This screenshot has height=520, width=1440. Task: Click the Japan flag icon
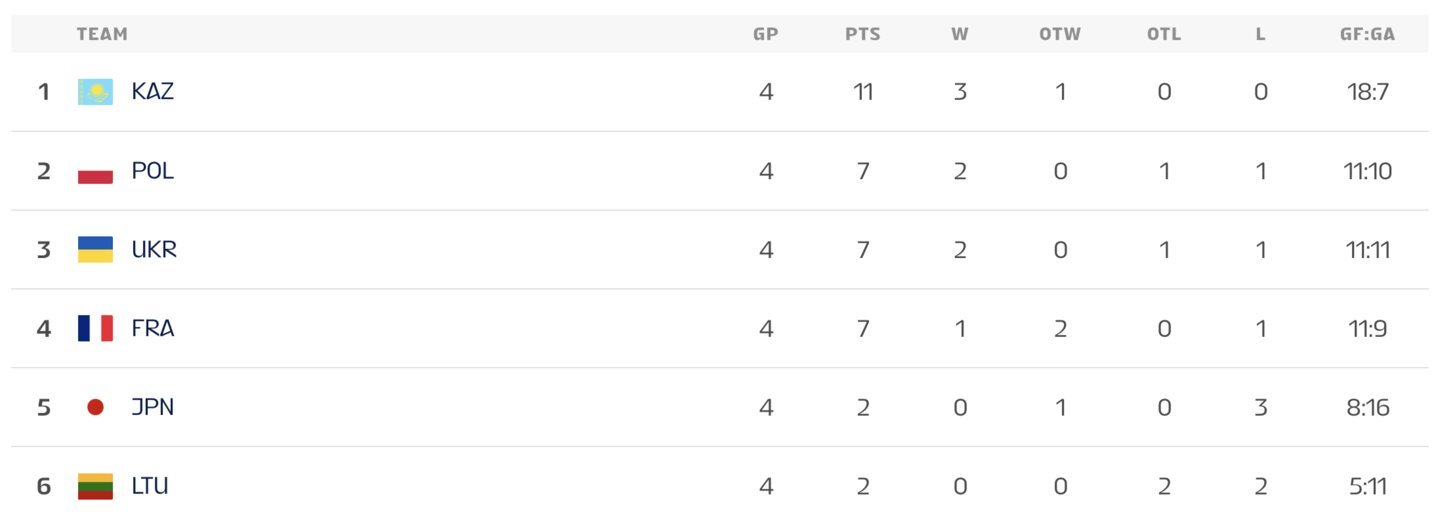95,407
